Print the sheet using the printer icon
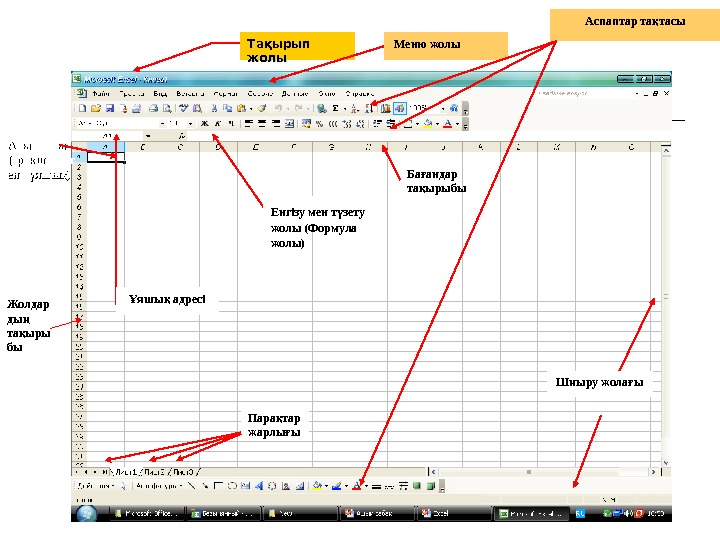This screenshot has height=540, width=720. [153, 108]
